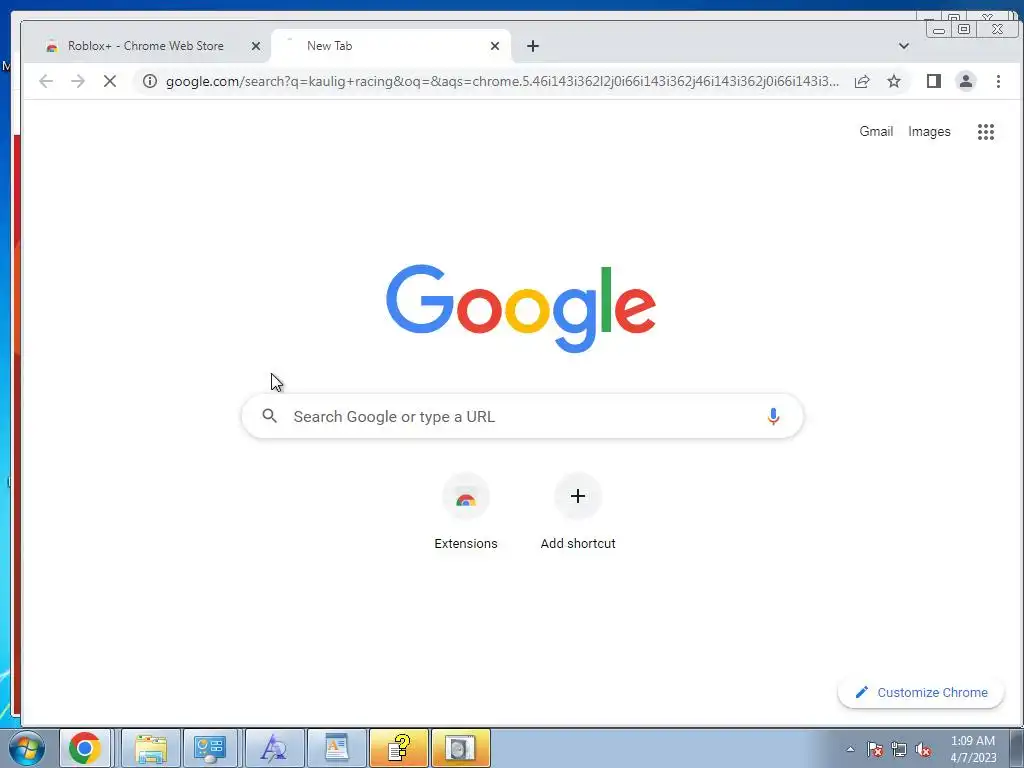Open Action Center flag in tray
The image size is (1024, 768).
tap(875, 749)
